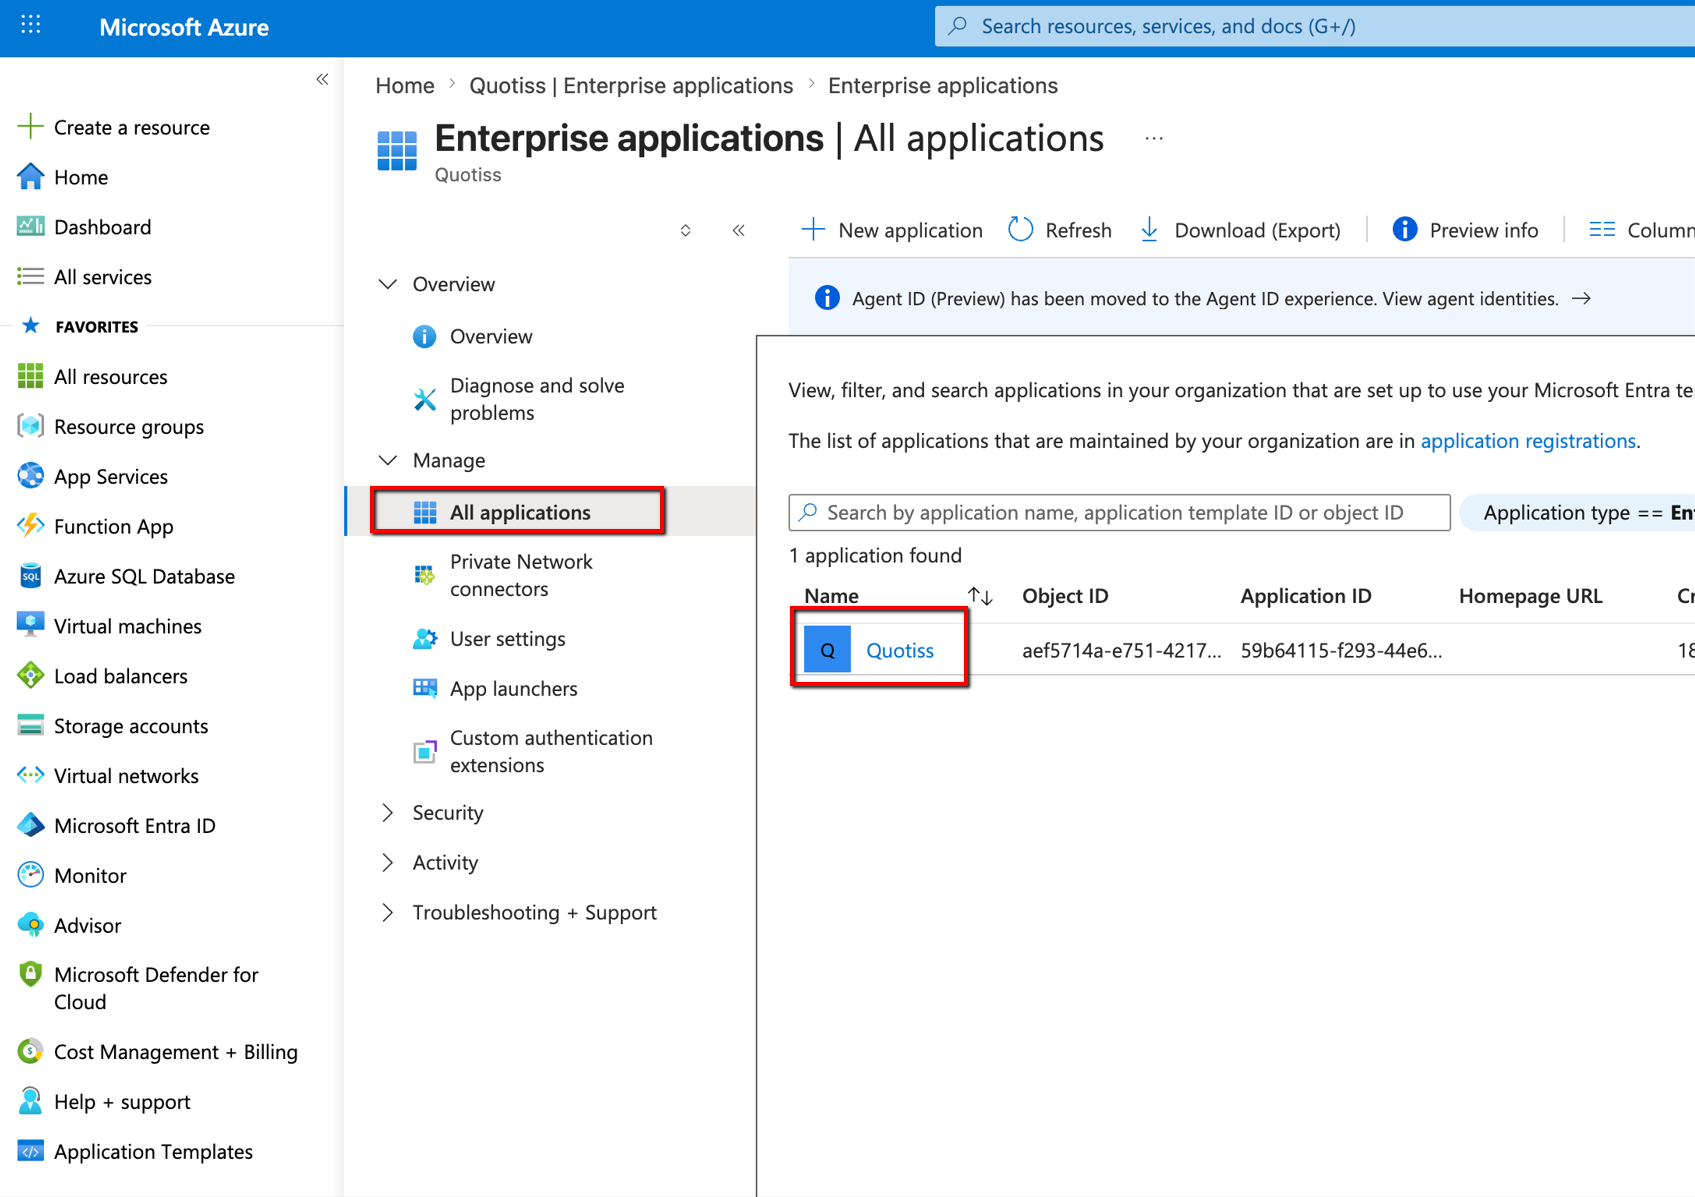Open the Quotiss application link
The image size is (1695, 1197).
899,650
